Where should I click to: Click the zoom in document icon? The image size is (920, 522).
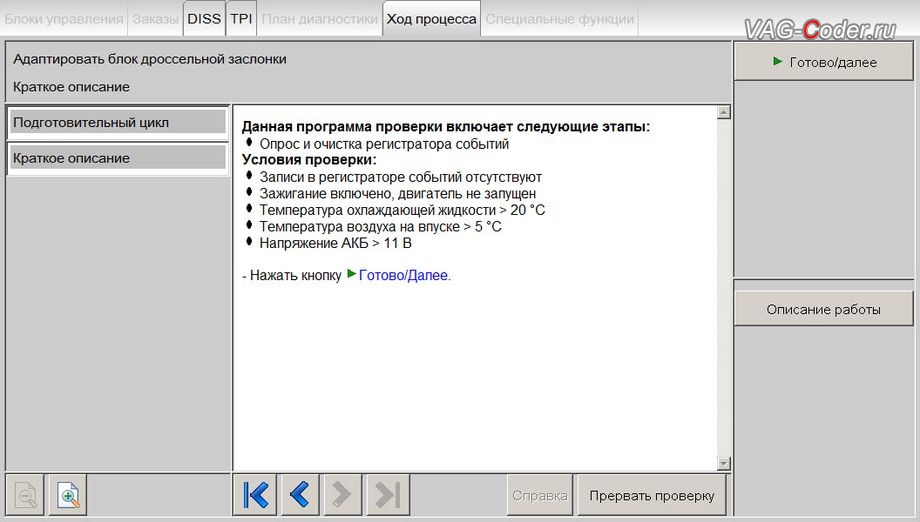(x=68, y=496)
